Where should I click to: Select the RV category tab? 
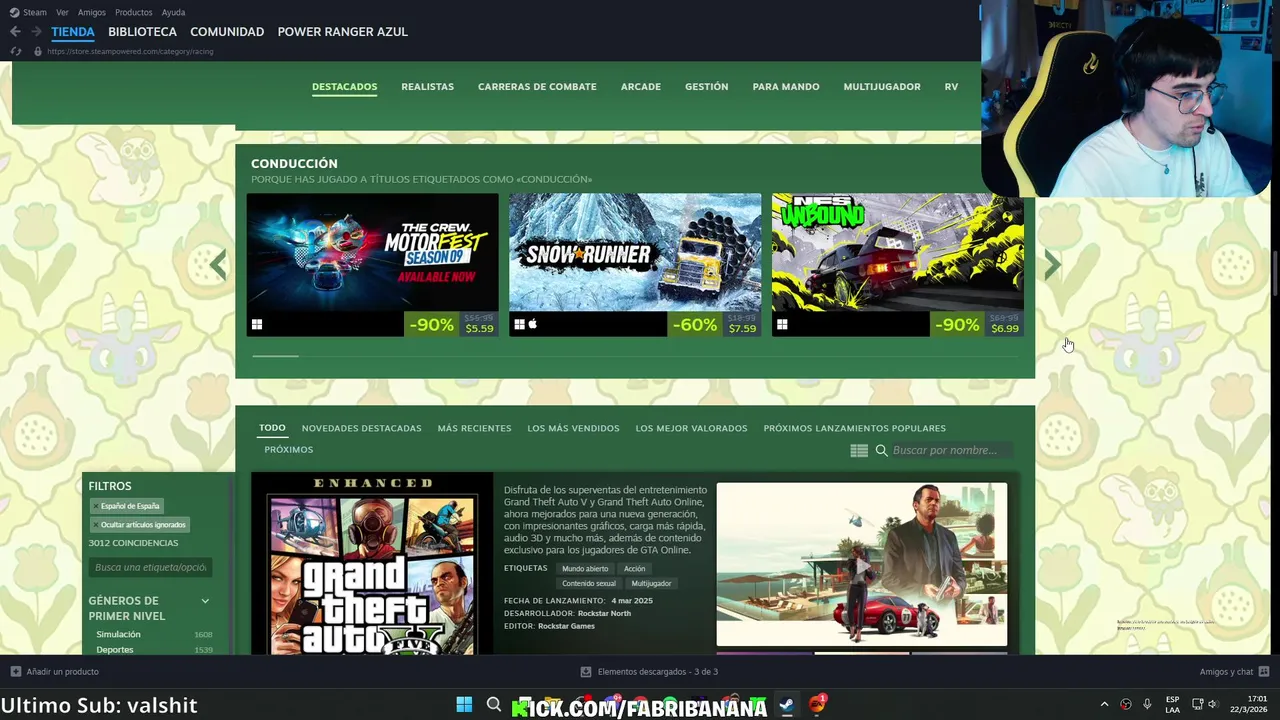(x=951, y=87)
